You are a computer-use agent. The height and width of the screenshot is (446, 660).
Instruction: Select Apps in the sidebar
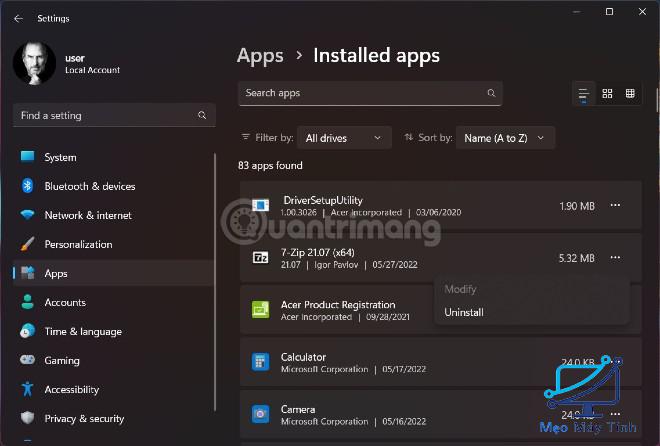114,273
